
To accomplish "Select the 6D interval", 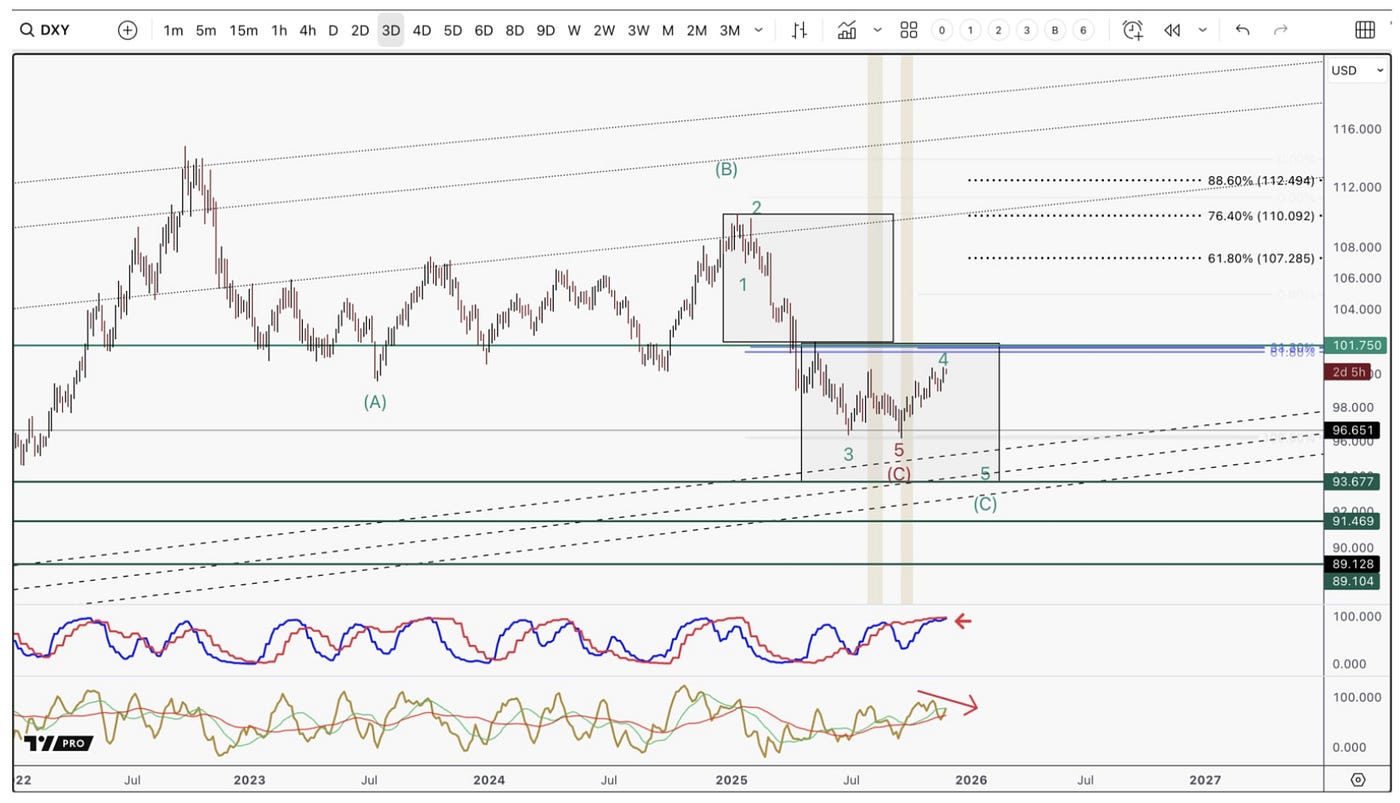I will 484,30.
